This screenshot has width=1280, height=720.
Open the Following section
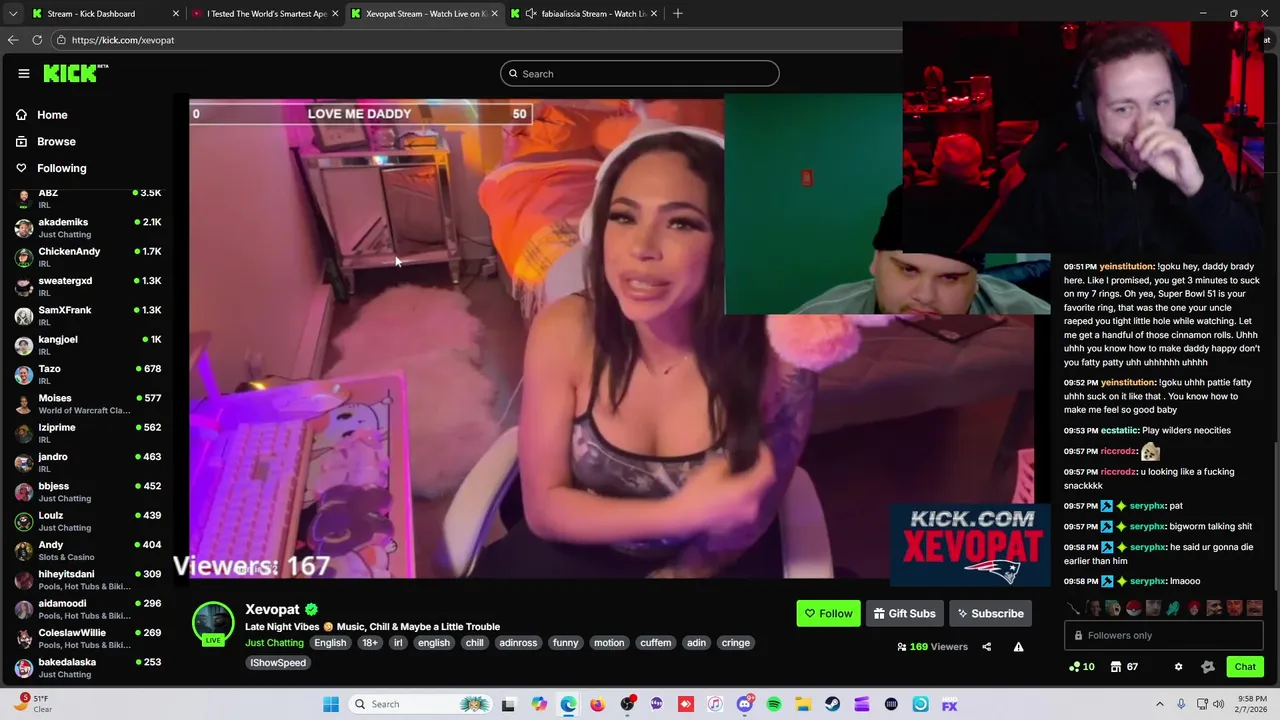point(51,168)
